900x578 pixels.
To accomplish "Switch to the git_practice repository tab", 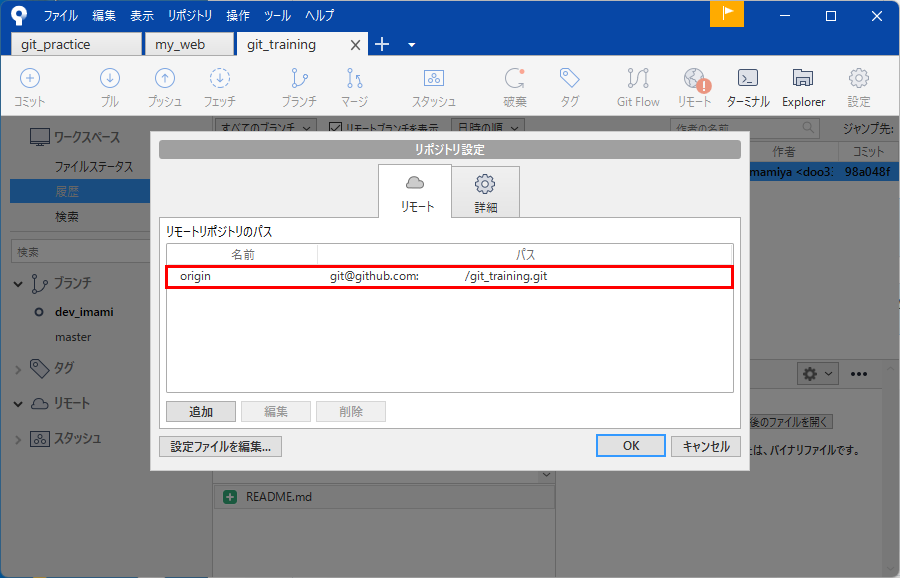I will [x=76, y=45].
